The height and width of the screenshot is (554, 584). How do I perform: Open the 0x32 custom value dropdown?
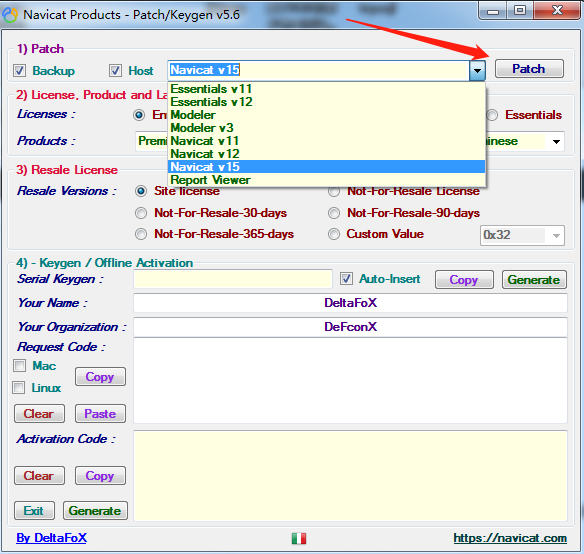pyautogui.click(x=556, y=235)
